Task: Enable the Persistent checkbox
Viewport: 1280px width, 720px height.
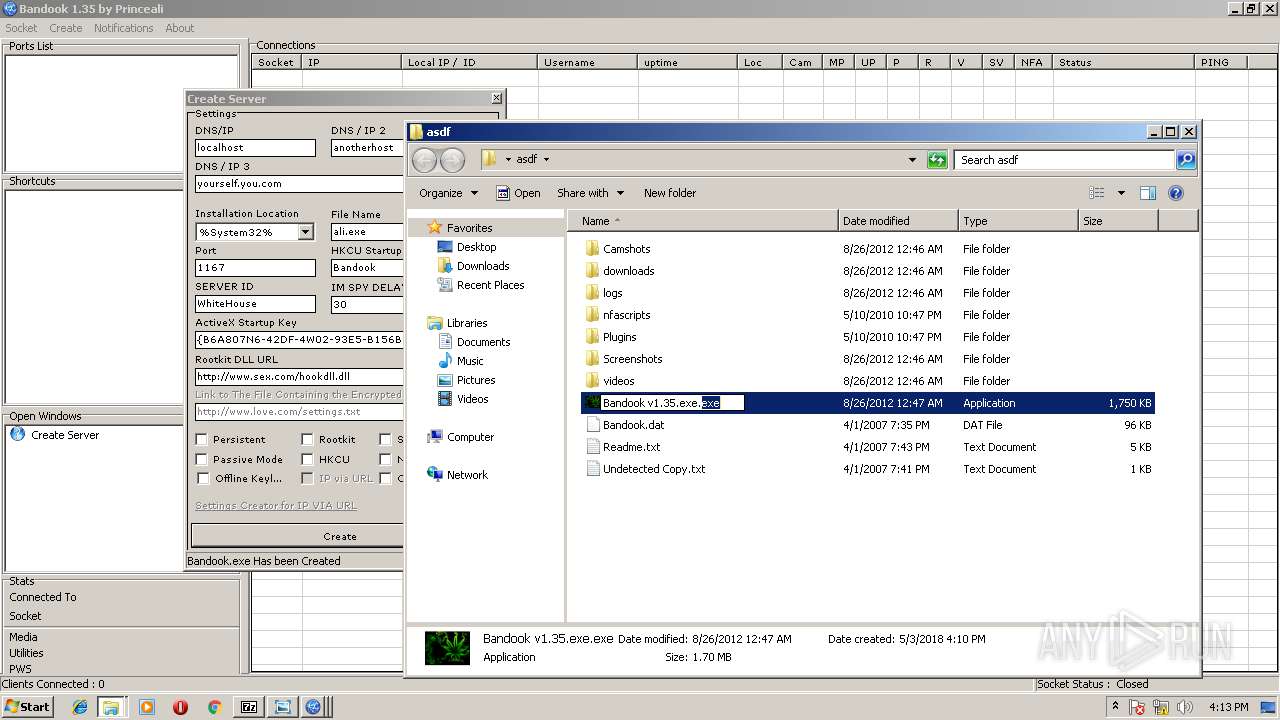Action: [x=202, y=439]
